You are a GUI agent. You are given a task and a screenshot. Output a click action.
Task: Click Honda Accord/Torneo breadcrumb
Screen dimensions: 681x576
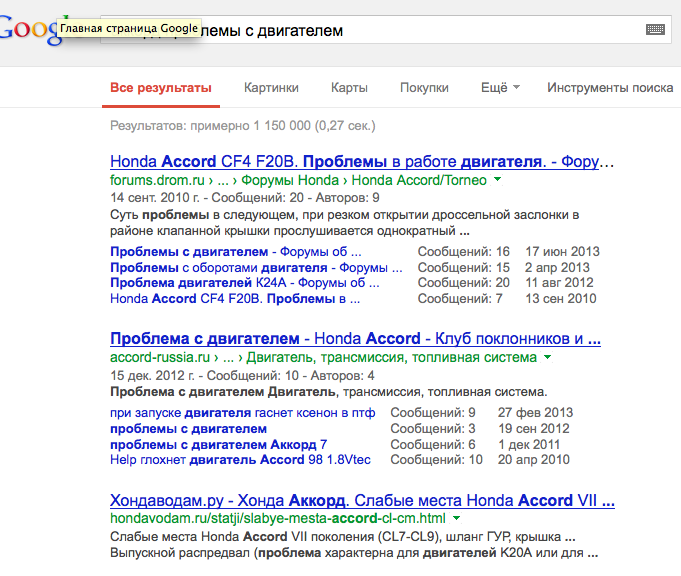click(419, 180)
